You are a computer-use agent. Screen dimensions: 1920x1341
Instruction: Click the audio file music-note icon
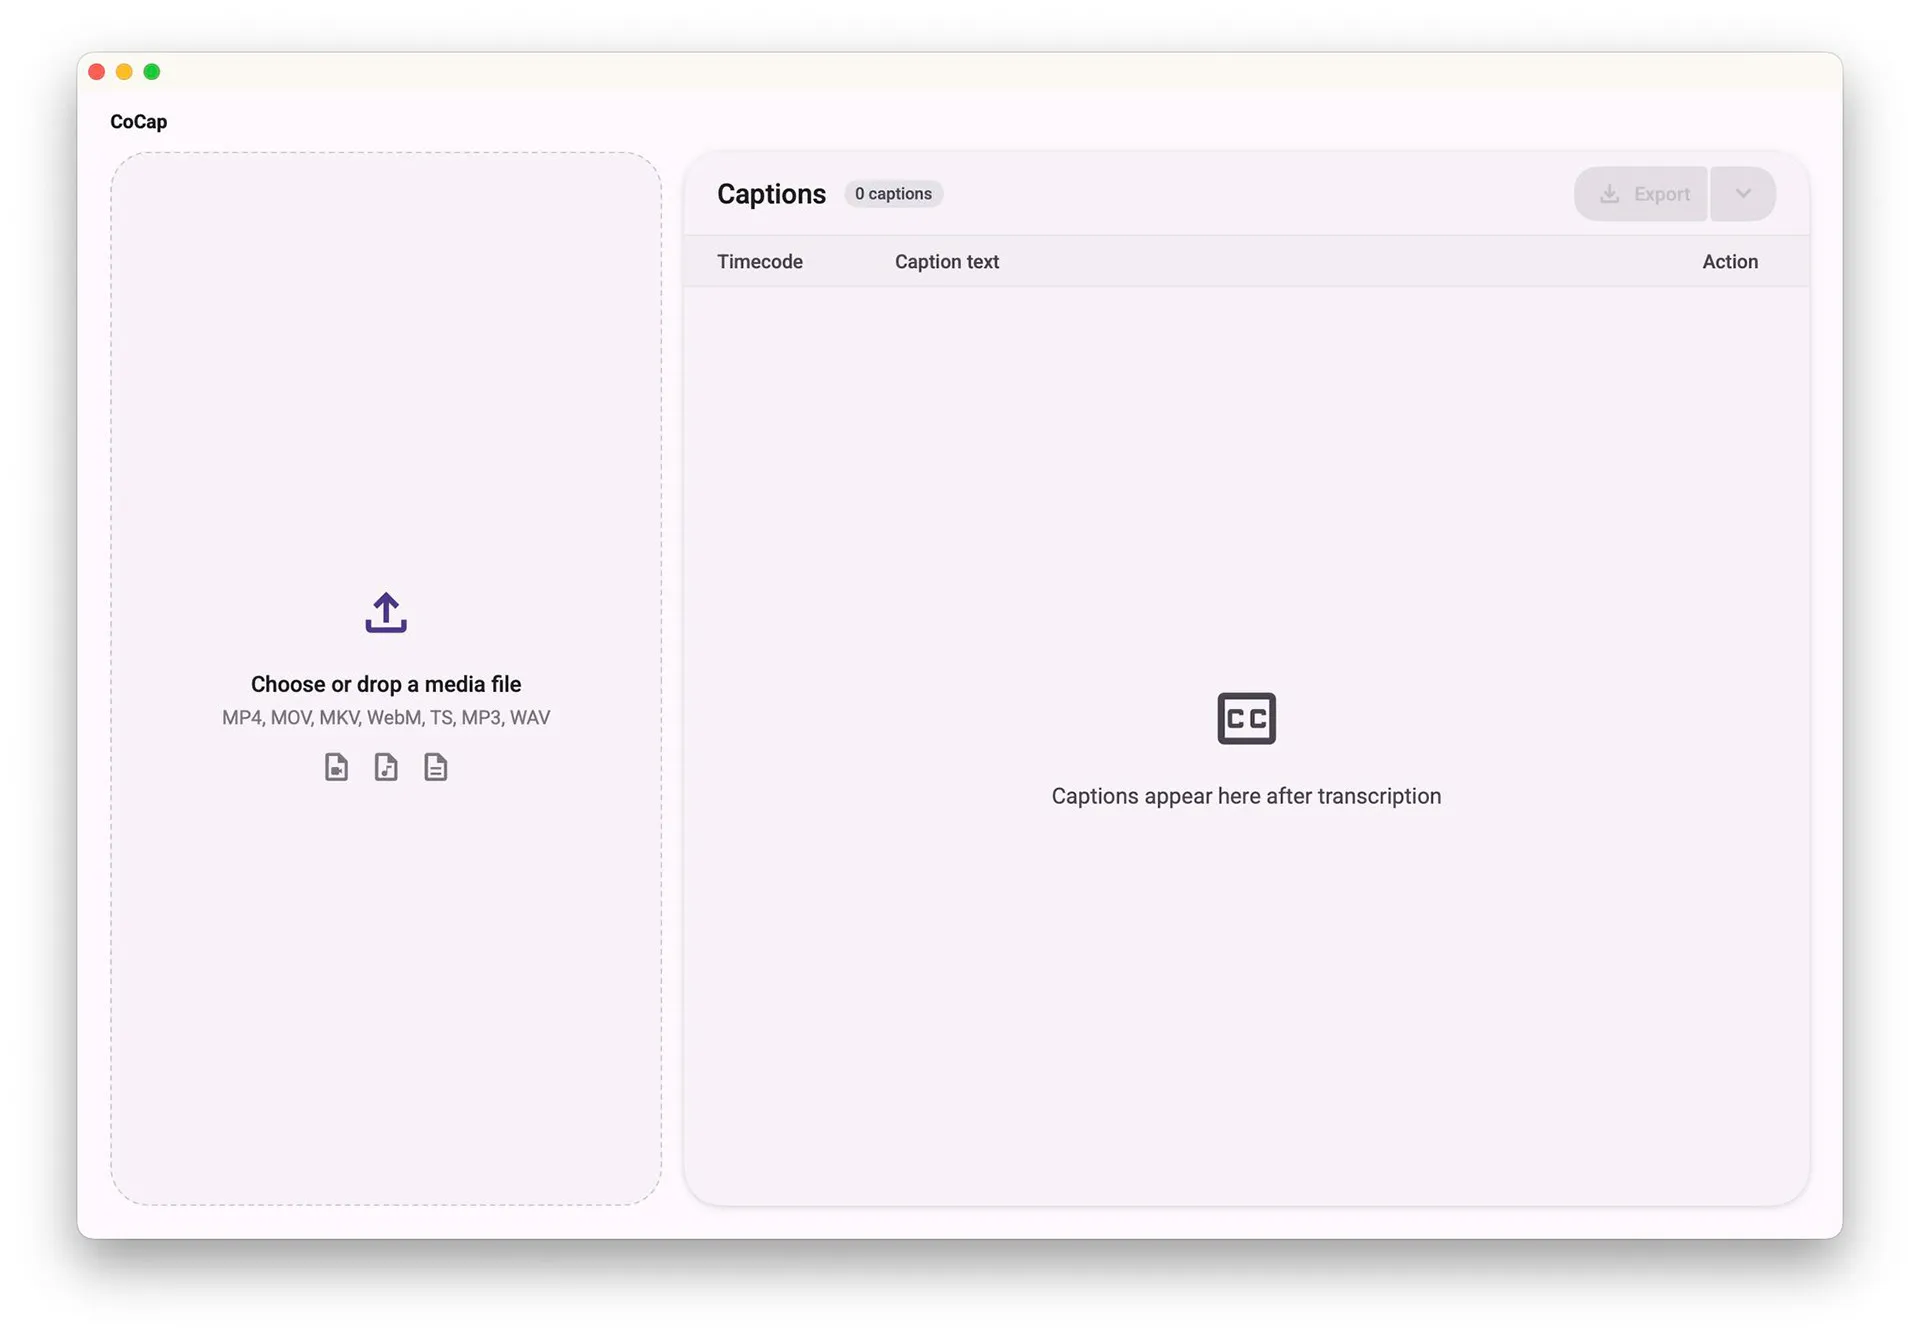point(386,767)
